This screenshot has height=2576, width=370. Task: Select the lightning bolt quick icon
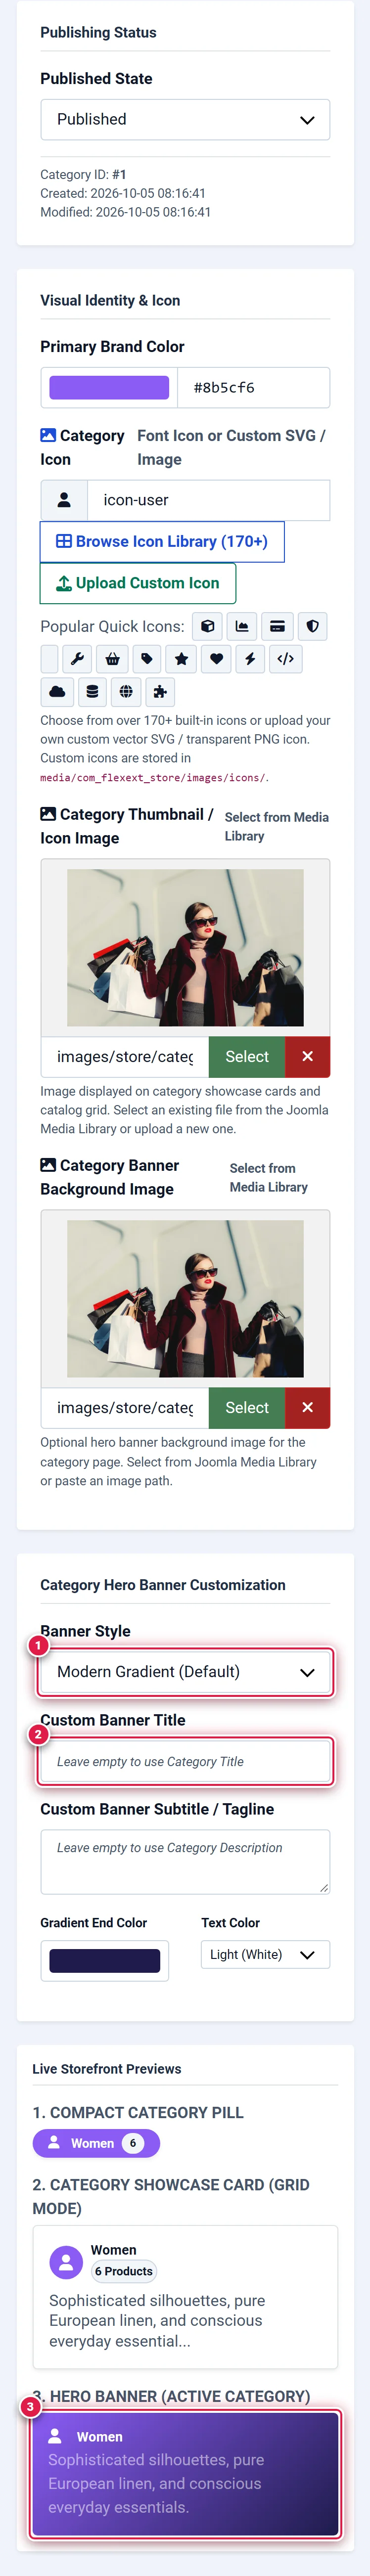250,659
